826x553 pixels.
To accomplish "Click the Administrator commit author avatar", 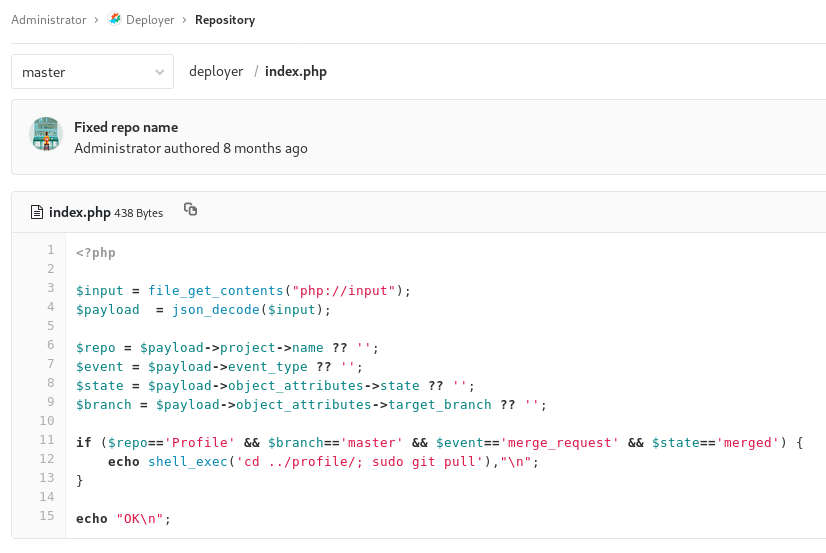I will 46,134.
